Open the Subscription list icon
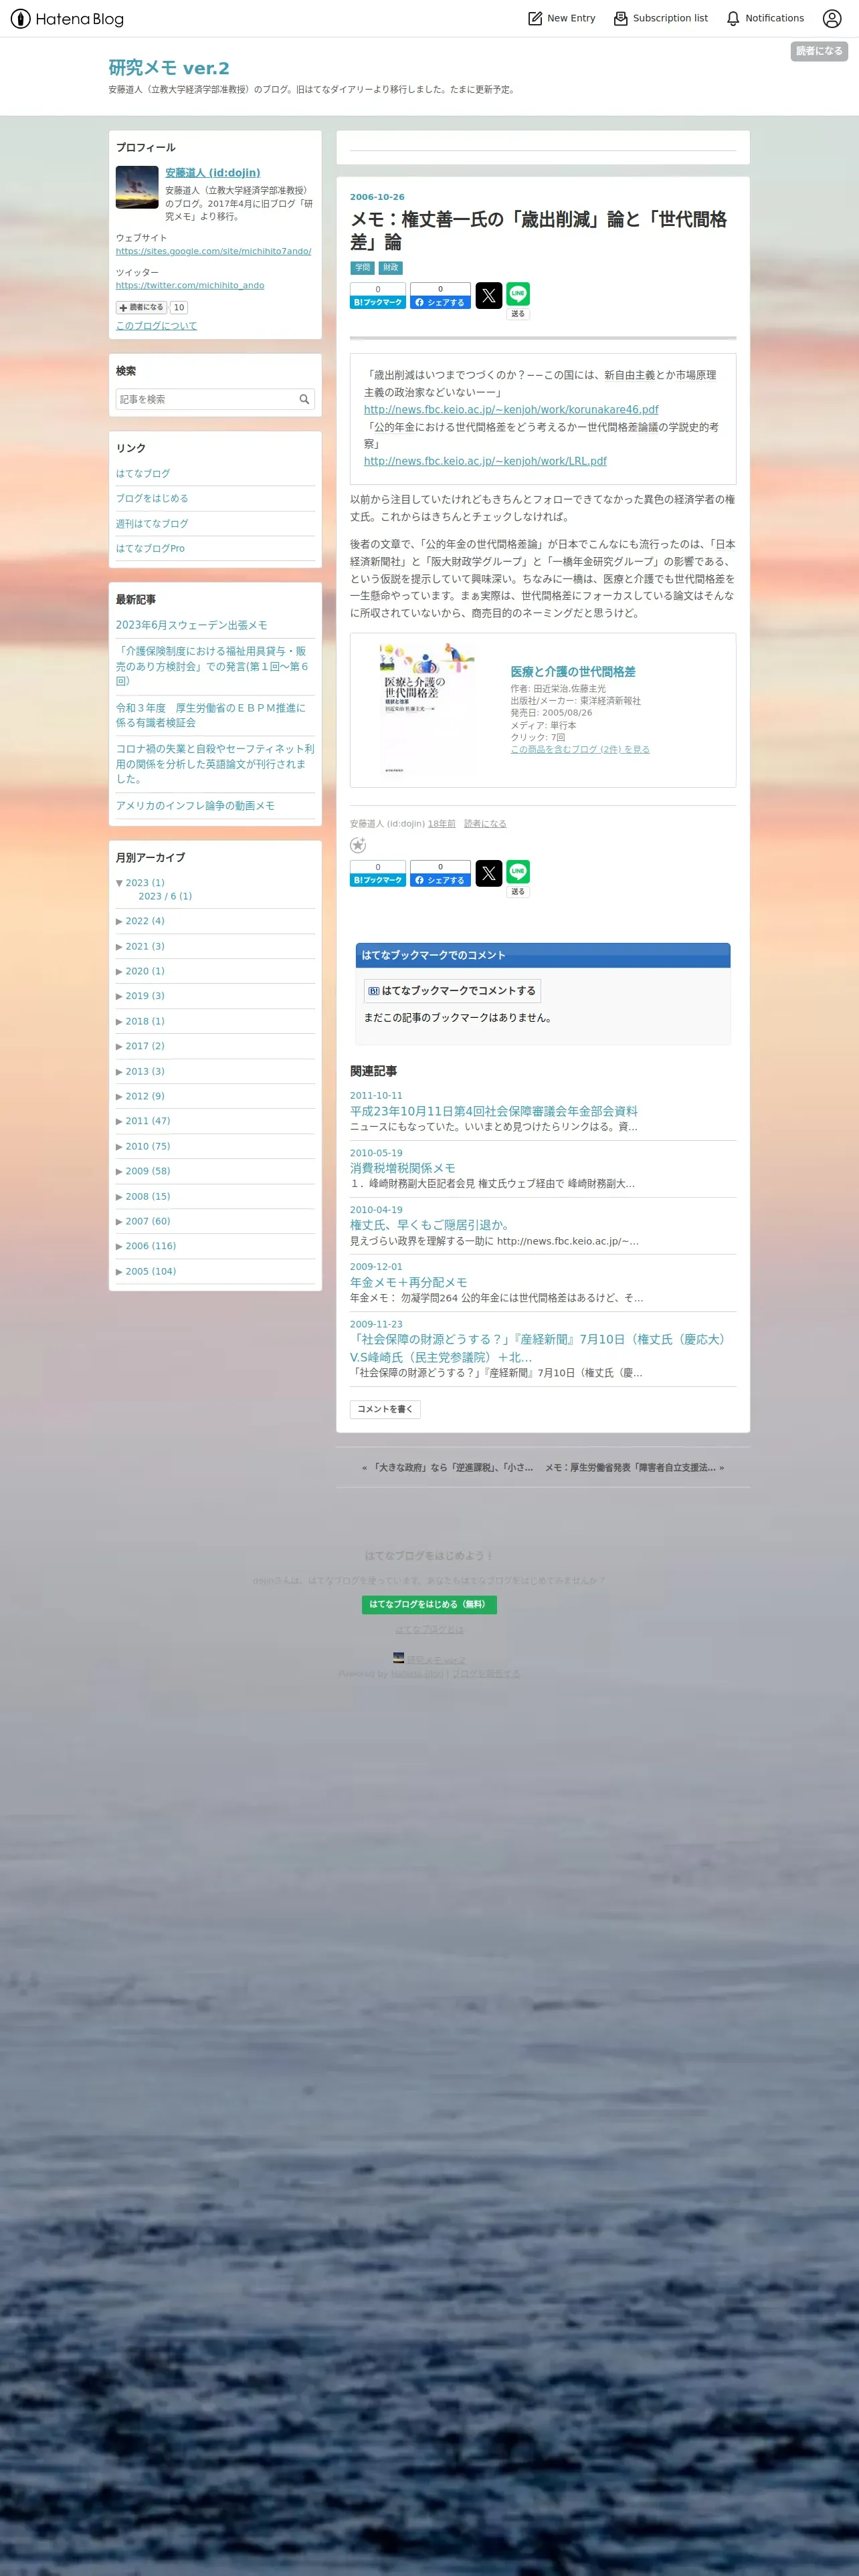859x2576 pixels. (621, 18)
